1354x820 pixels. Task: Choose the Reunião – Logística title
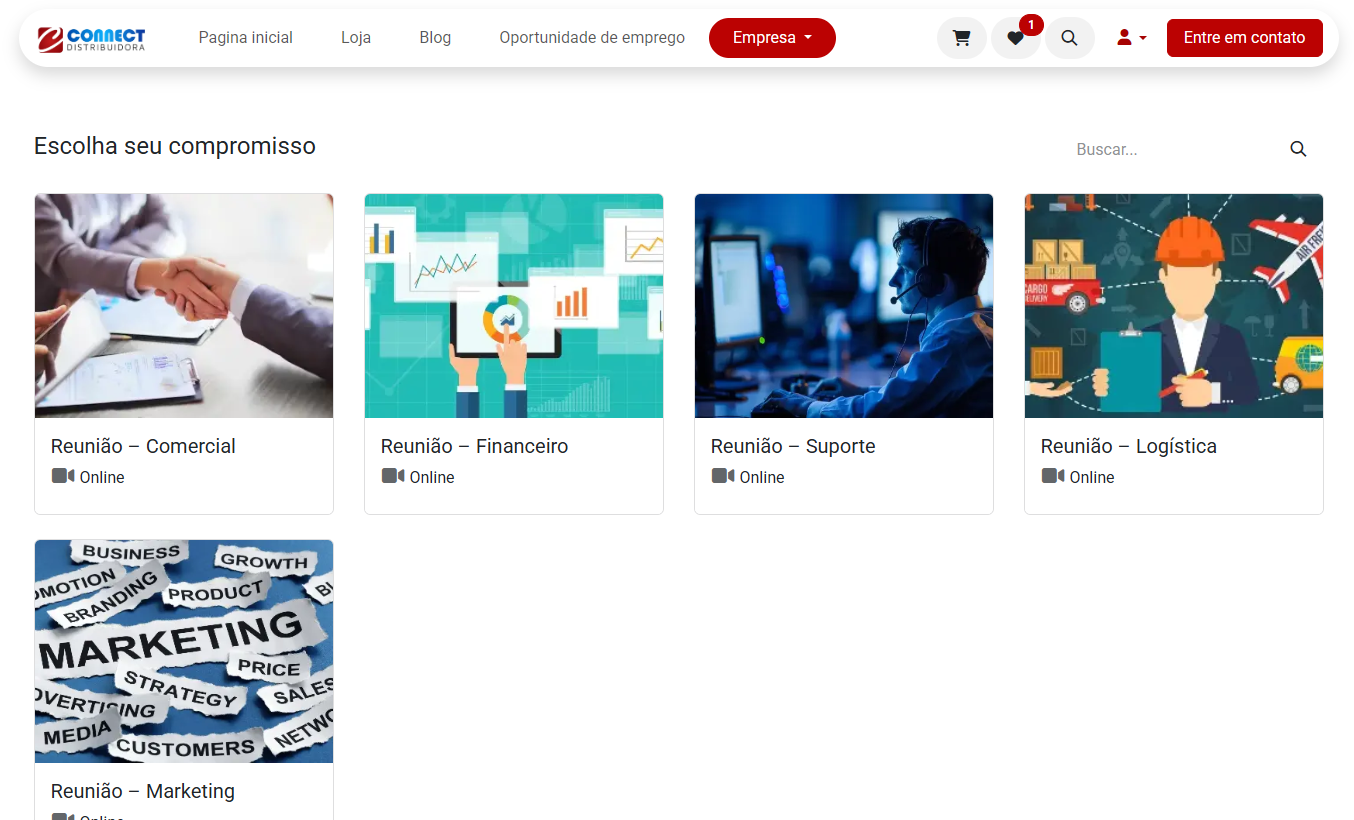pyautogui.click(x=1128, y=446)
